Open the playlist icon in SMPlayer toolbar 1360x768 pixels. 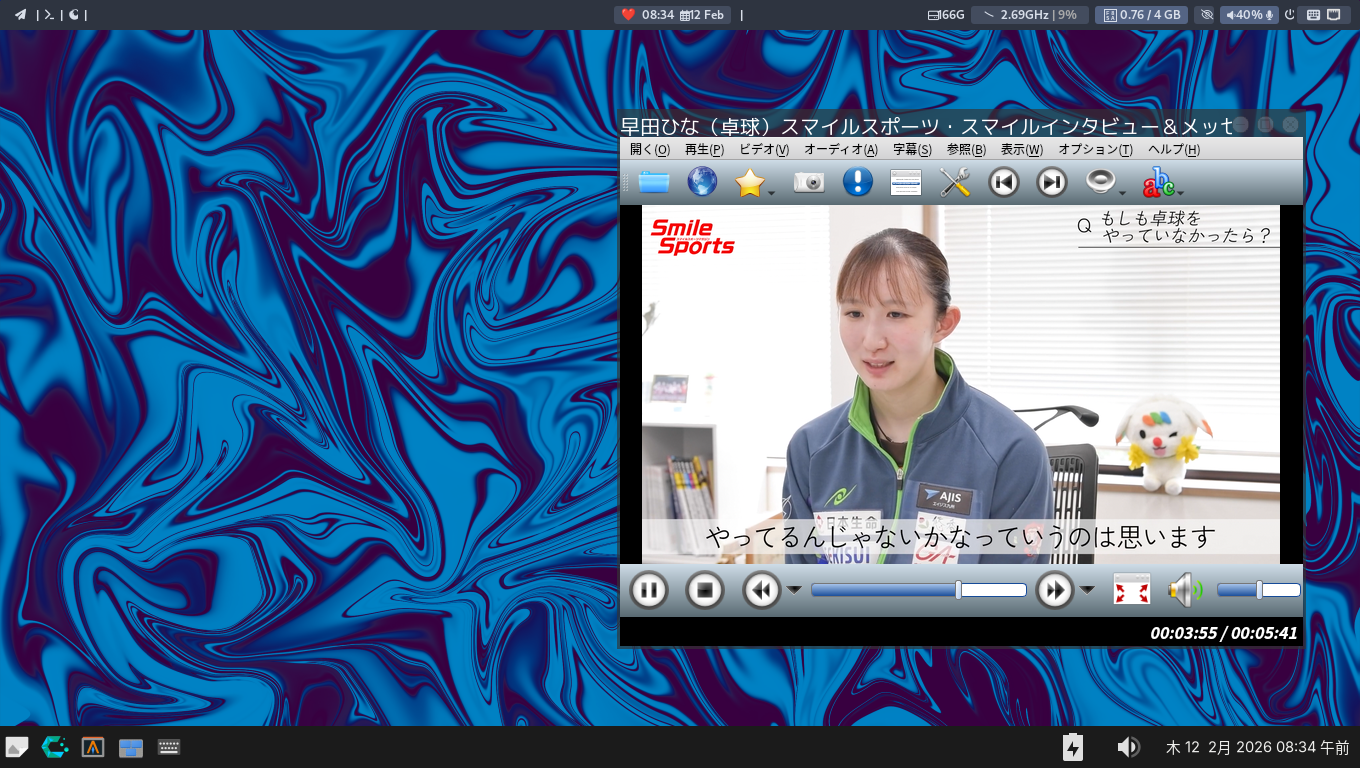[x=906, y=182]
